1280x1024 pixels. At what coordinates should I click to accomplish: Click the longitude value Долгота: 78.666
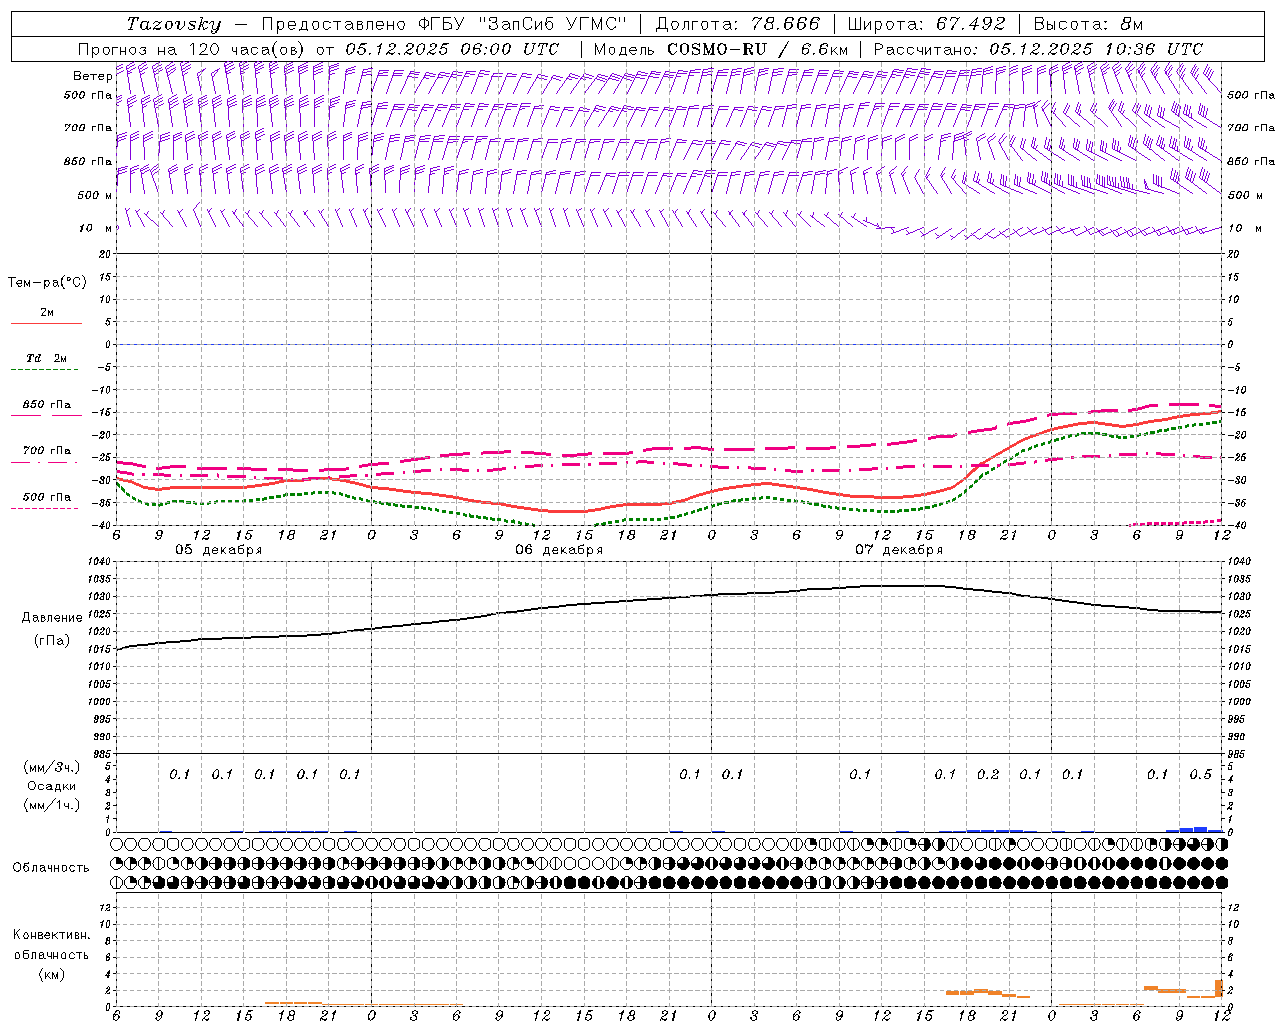(738, 24)
